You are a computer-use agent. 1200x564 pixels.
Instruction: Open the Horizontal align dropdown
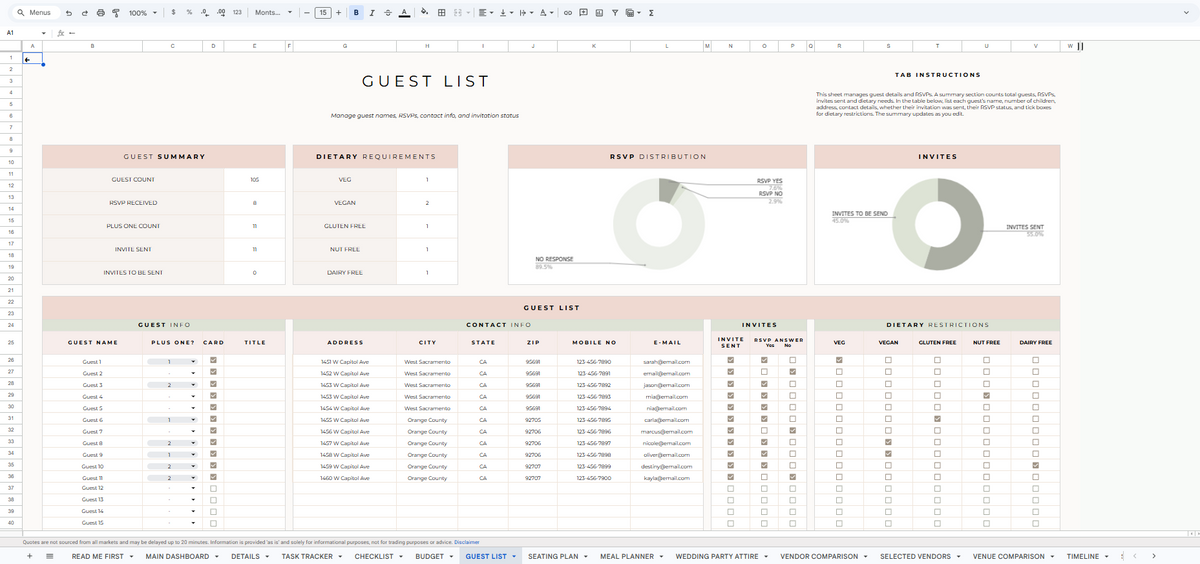[x=485, y=12]
